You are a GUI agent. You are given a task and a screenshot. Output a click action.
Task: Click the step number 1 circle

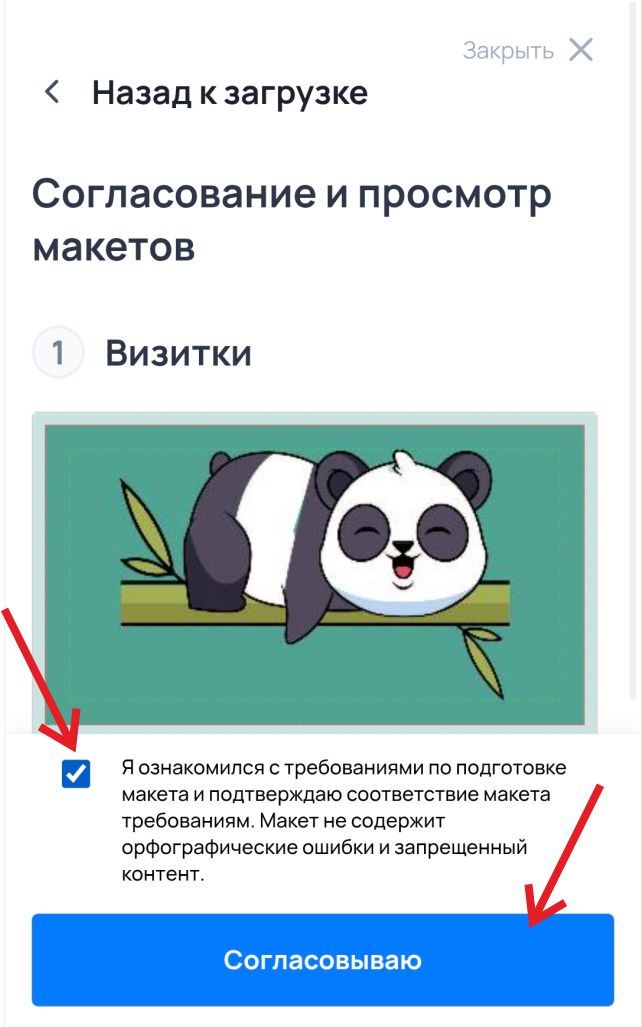point(58,353)
